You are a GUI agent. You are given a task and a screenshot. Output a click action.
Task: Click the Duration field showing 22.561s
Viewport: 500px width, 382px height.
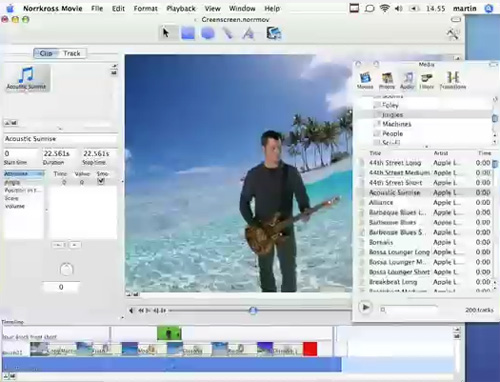pos(60,154)
